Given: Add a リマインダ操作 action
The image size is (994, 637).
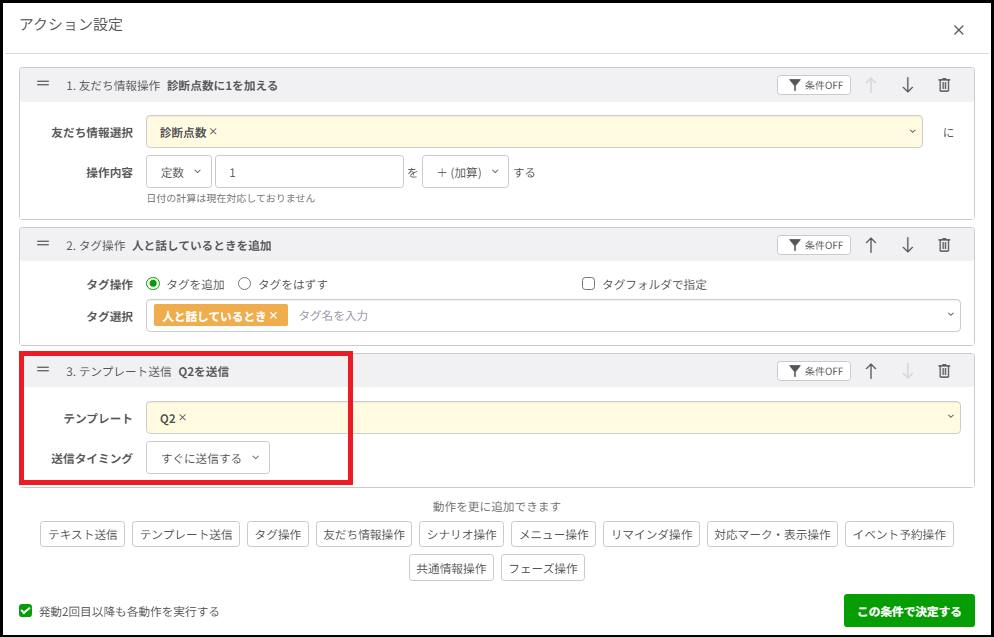Looking at the screenshot, I should (x=652, y=534).
